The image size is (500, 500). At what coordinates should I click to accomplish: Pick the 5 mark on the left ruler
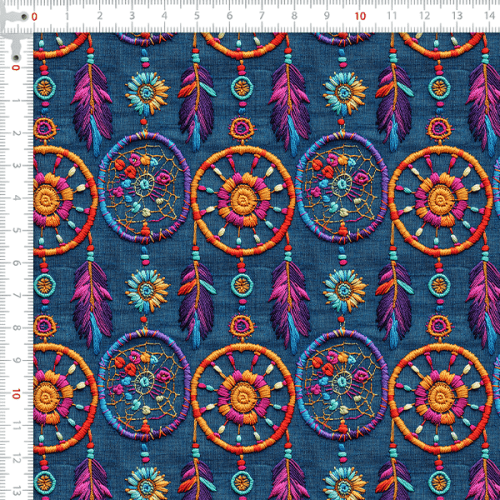[x=16, y=231]
